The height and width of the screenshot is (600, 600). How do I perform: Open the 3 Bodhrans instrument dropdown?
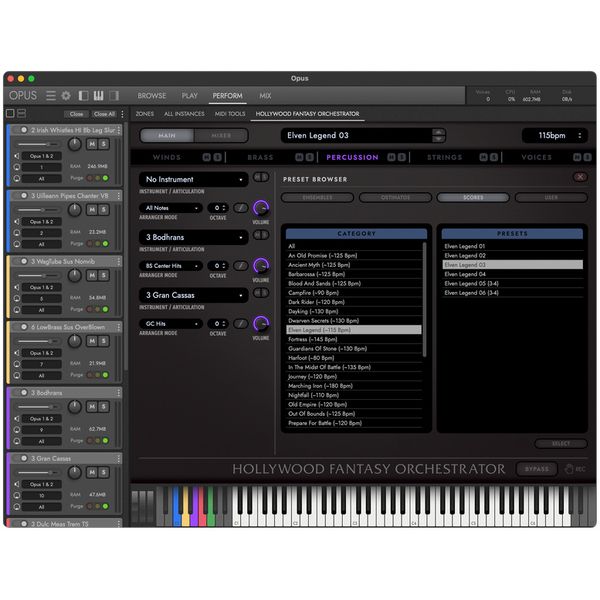(194, 237)
